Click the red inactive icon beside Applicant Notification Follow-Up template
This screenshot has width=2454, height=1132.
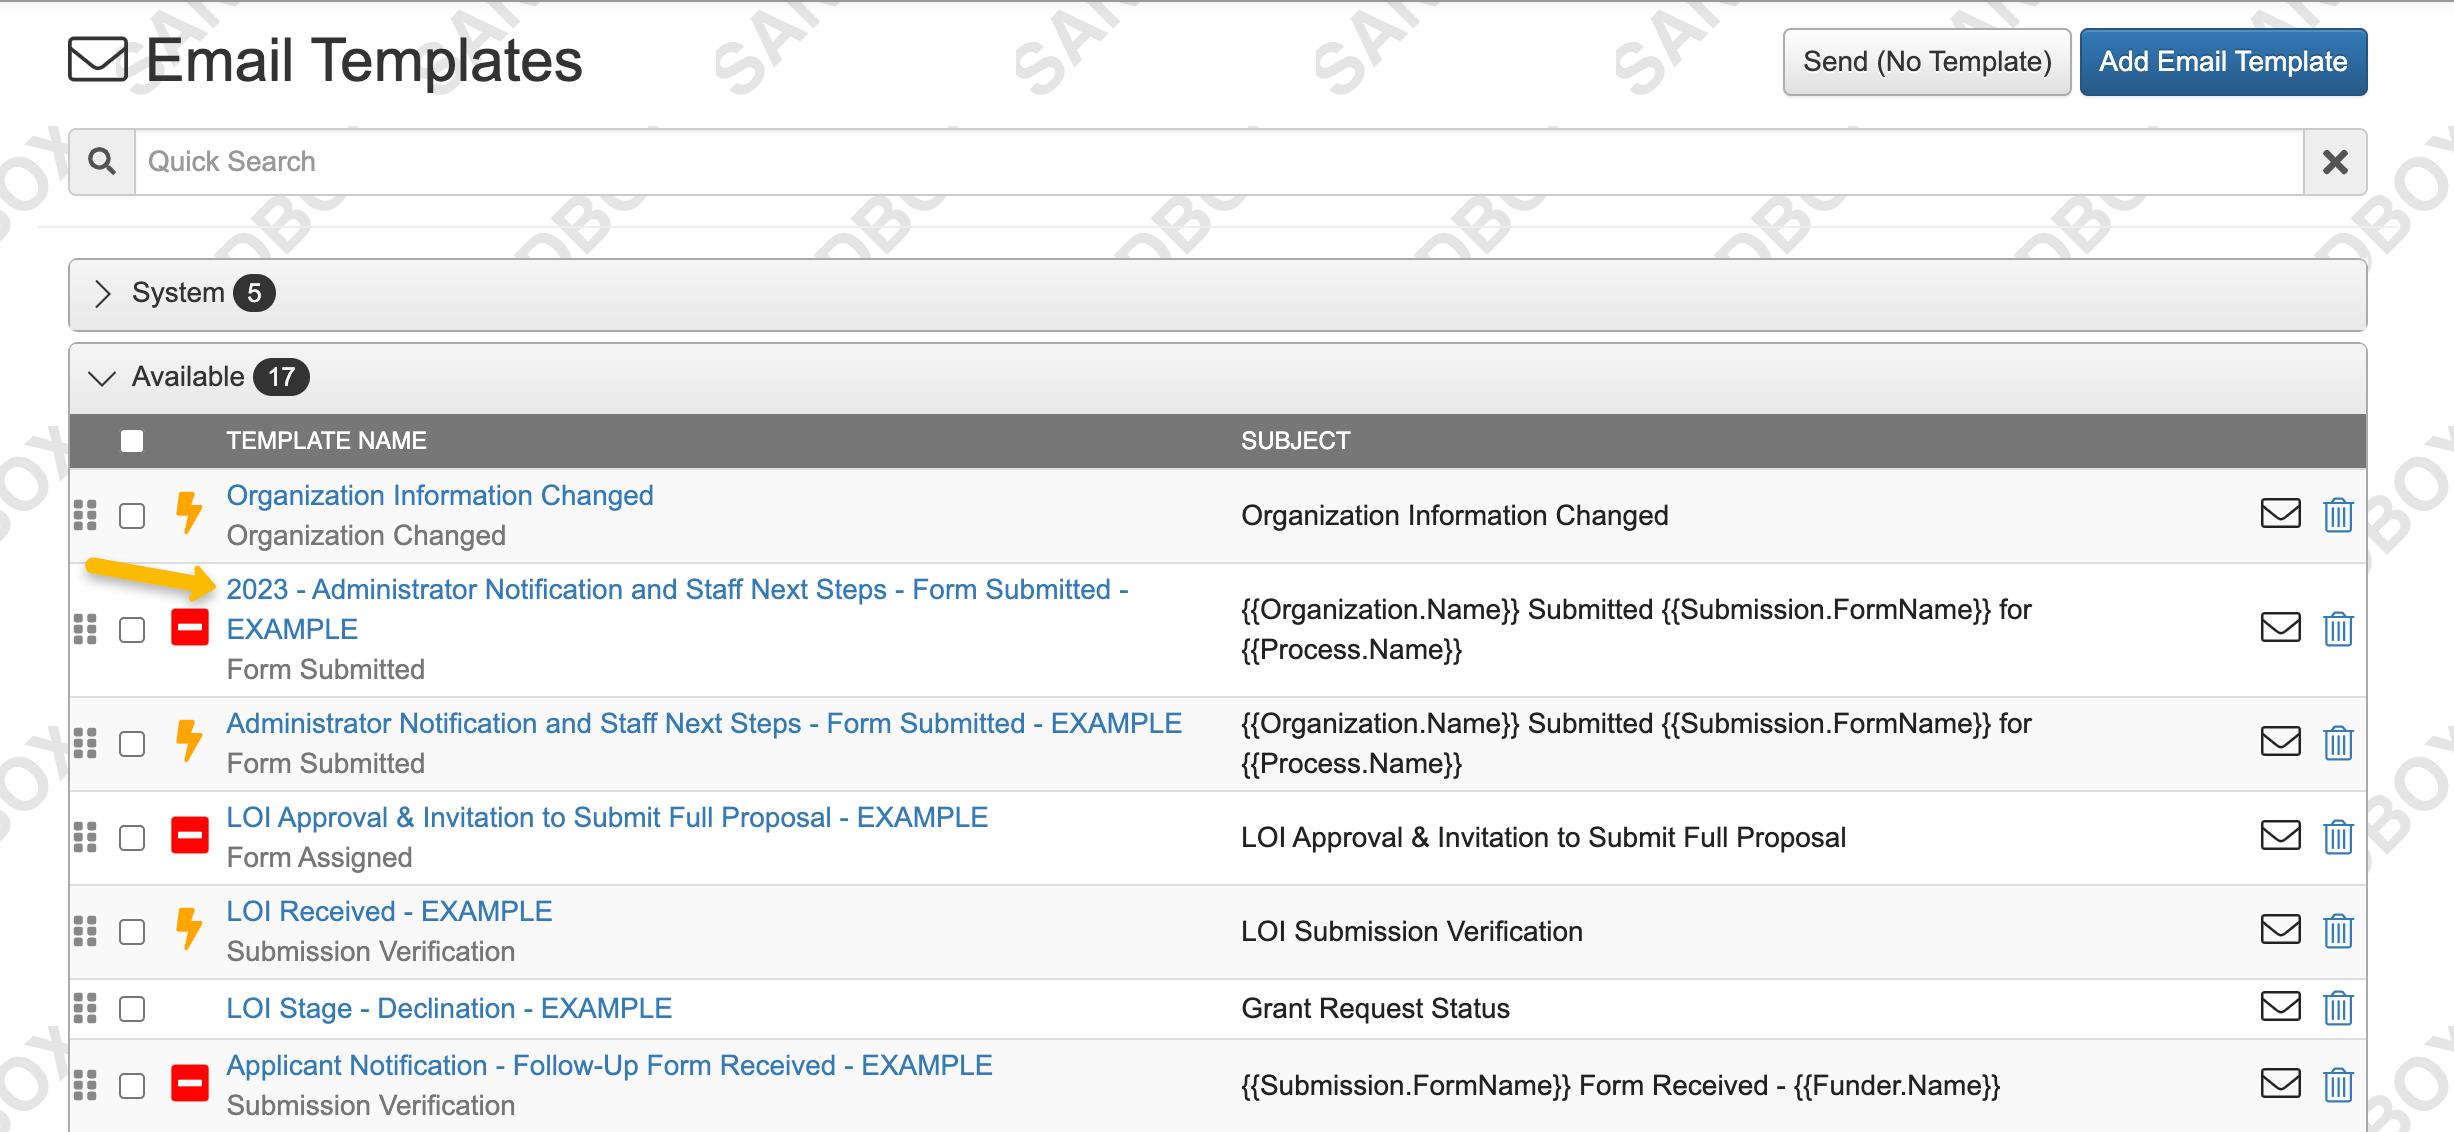pyautogui.click(x=189, y=1083)
